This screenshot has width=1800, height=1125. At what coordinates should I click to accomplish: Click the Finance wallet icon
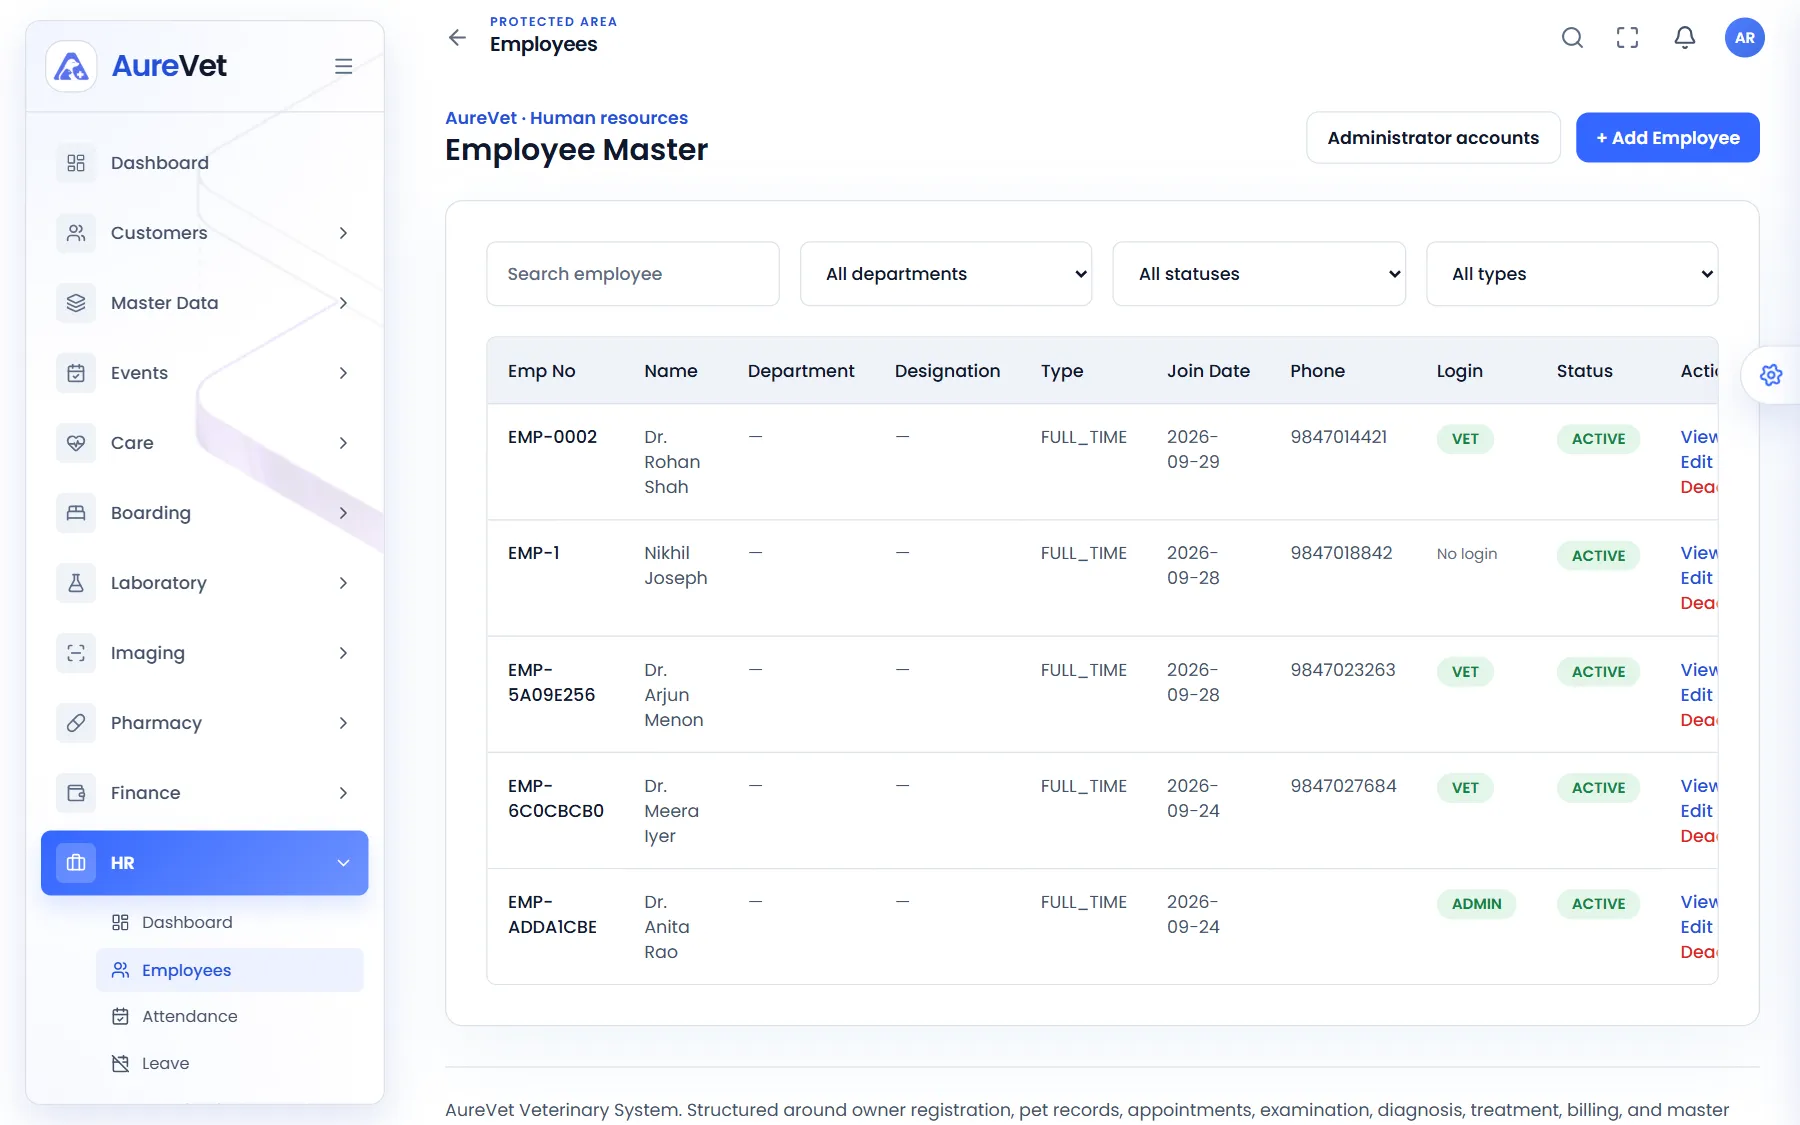click(x=76, y=793)
